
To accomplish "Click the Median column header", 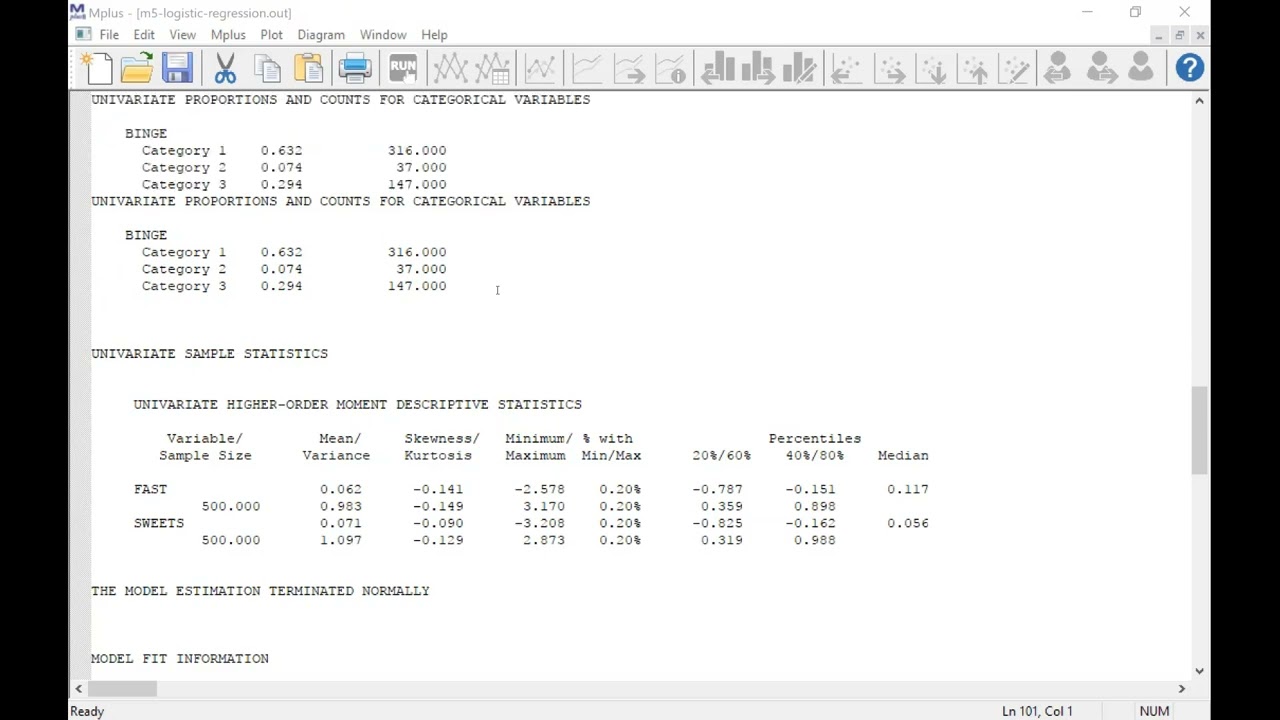I will (903, 455).
